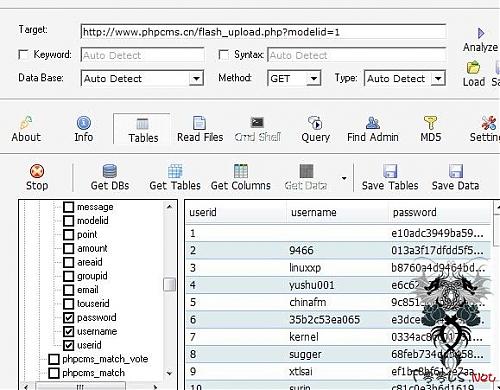
Task: Click the Get Data icon
Action: click(x=306, y=171)
